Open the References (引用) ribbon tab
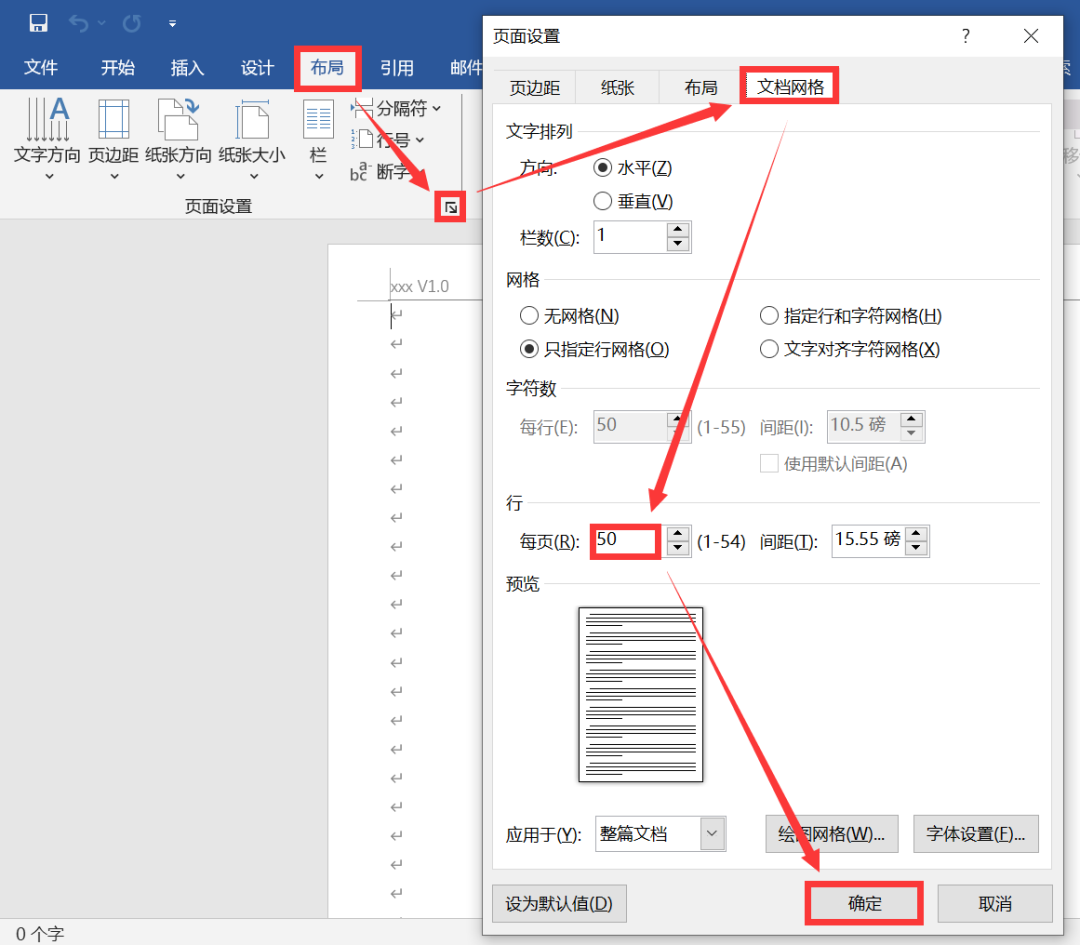This screenshot has width=1080, height=945. [x=397, y=67]
